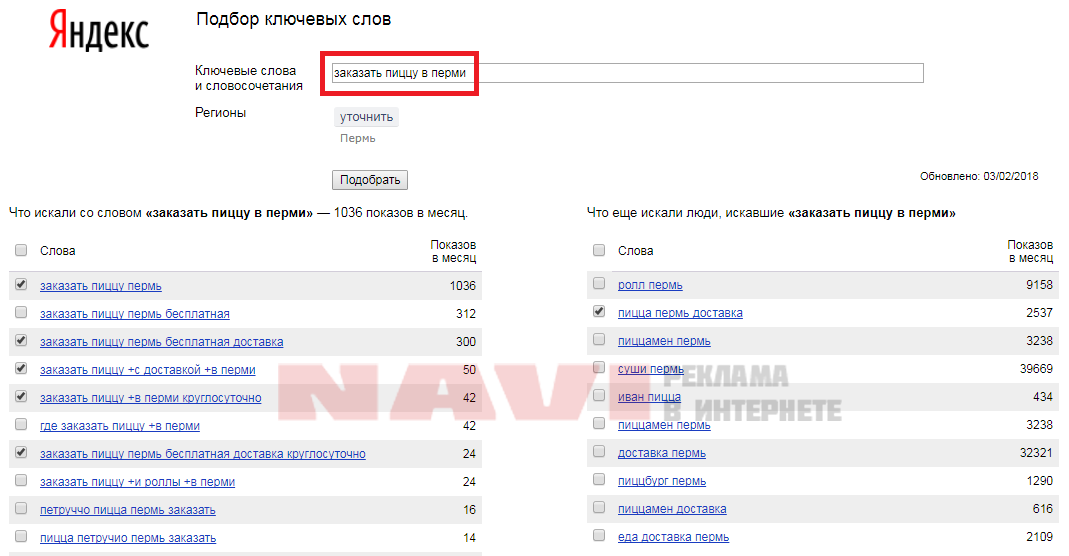Click the impressions value 312
This screenshot has height=556, width=1069.
(466, 313)
